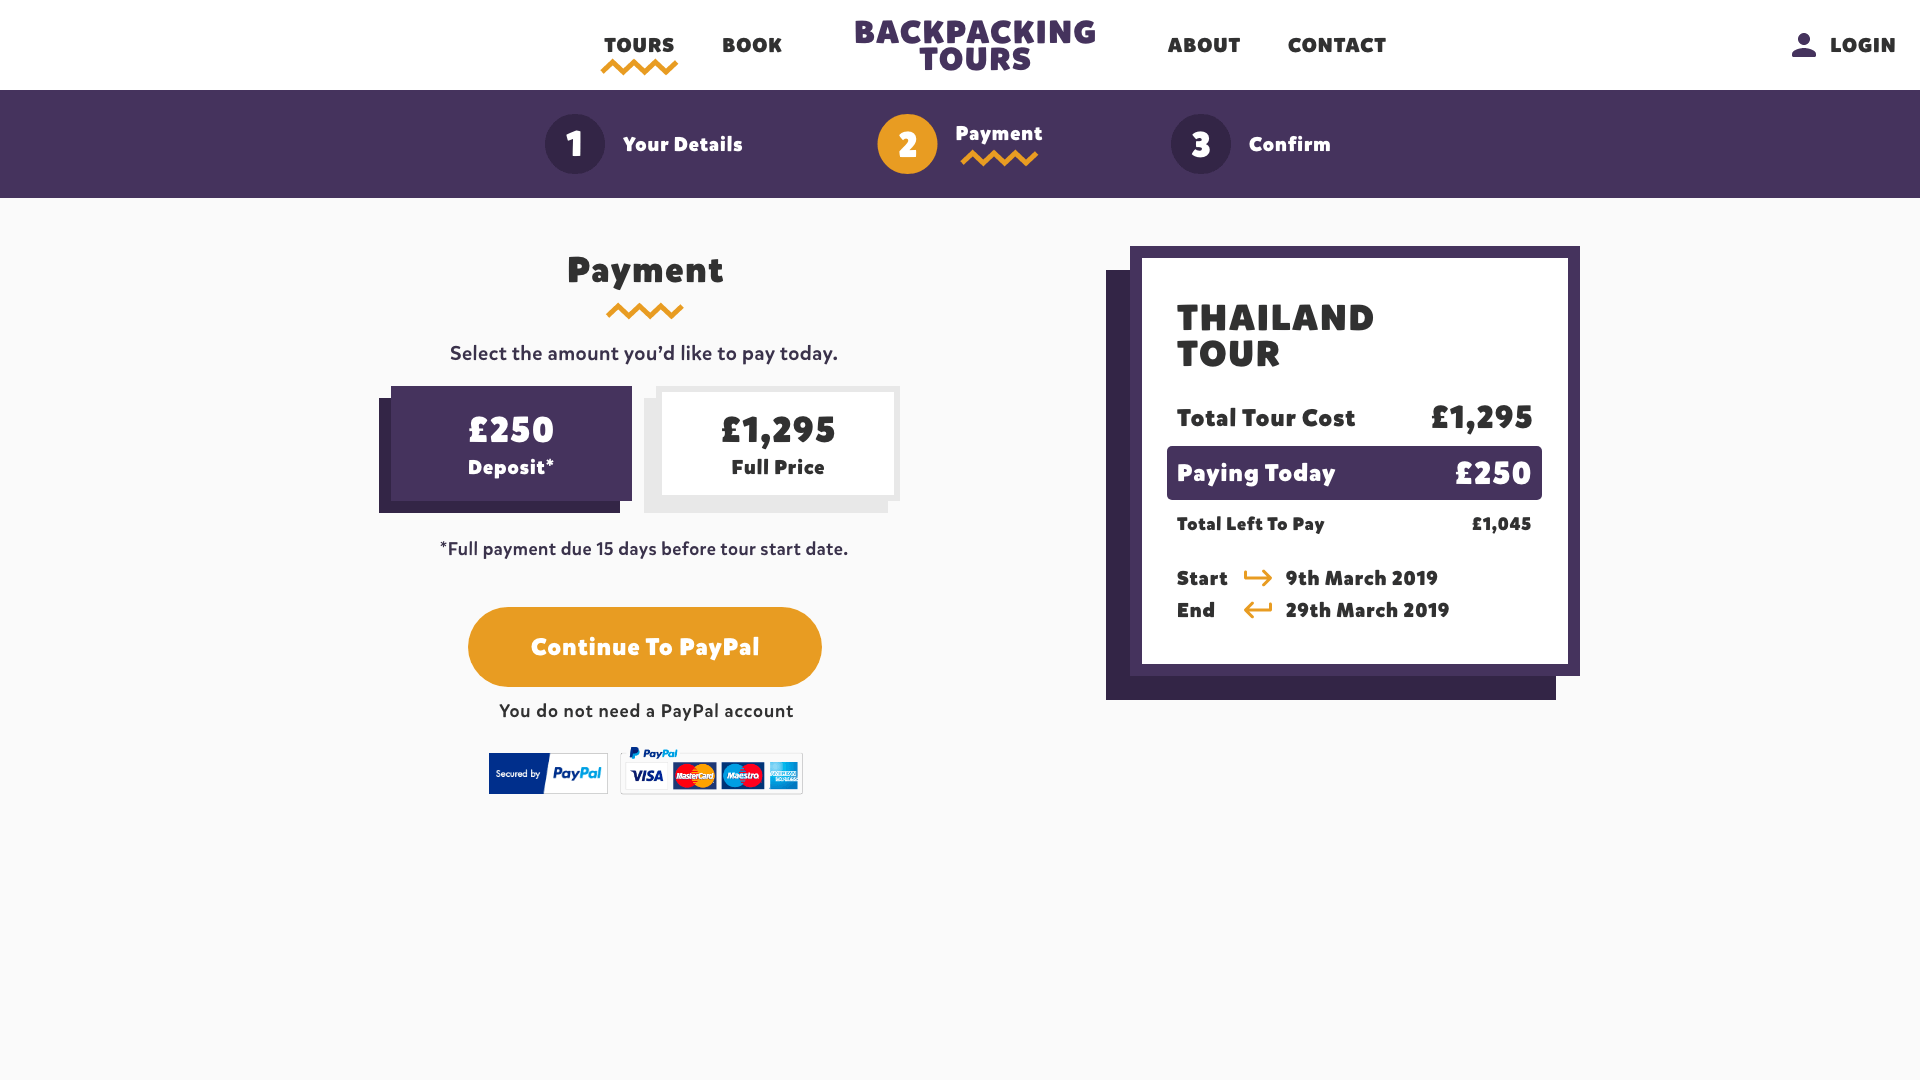Viewport: 1920px width, 1080px height.
Task: Click the Backpacking Tours logo
Action: point(975,46)
